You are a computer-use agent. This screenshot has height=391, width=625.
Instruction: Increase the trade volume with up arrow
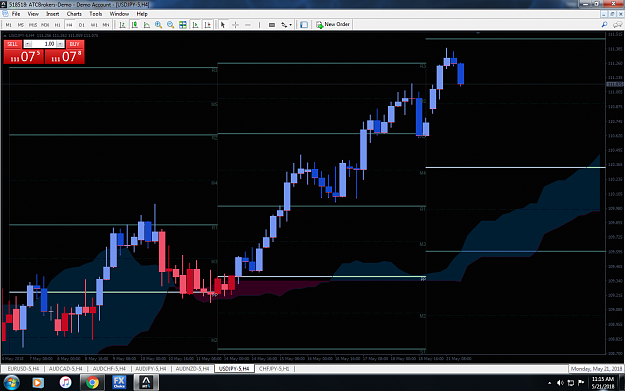click(60, 44)
